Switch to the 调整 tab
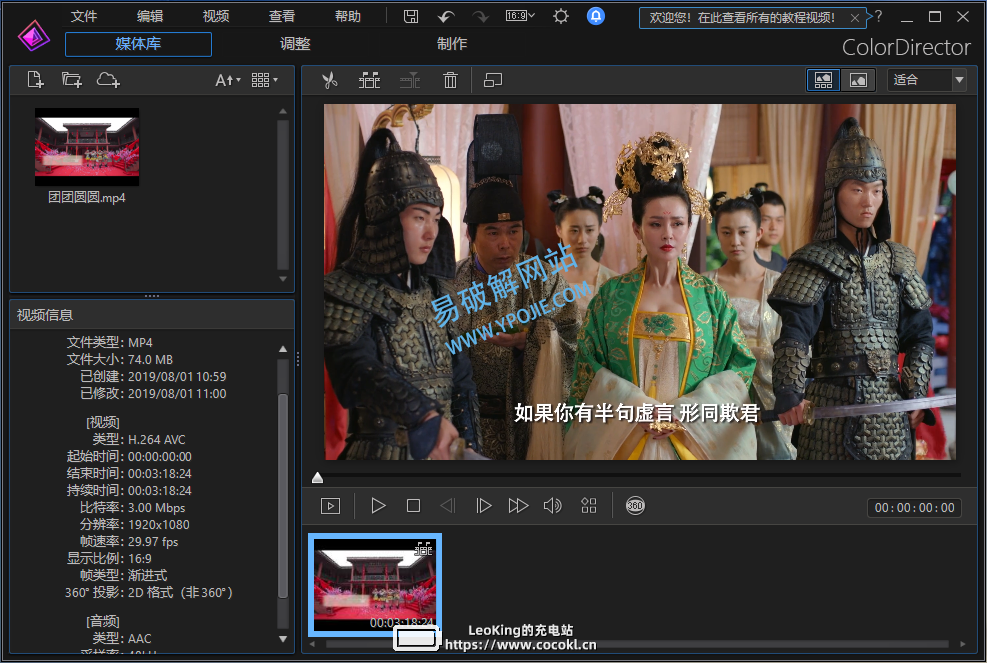The width and height of the screenshot is (987, 663). pyautogui.click(x=295, y=44)
